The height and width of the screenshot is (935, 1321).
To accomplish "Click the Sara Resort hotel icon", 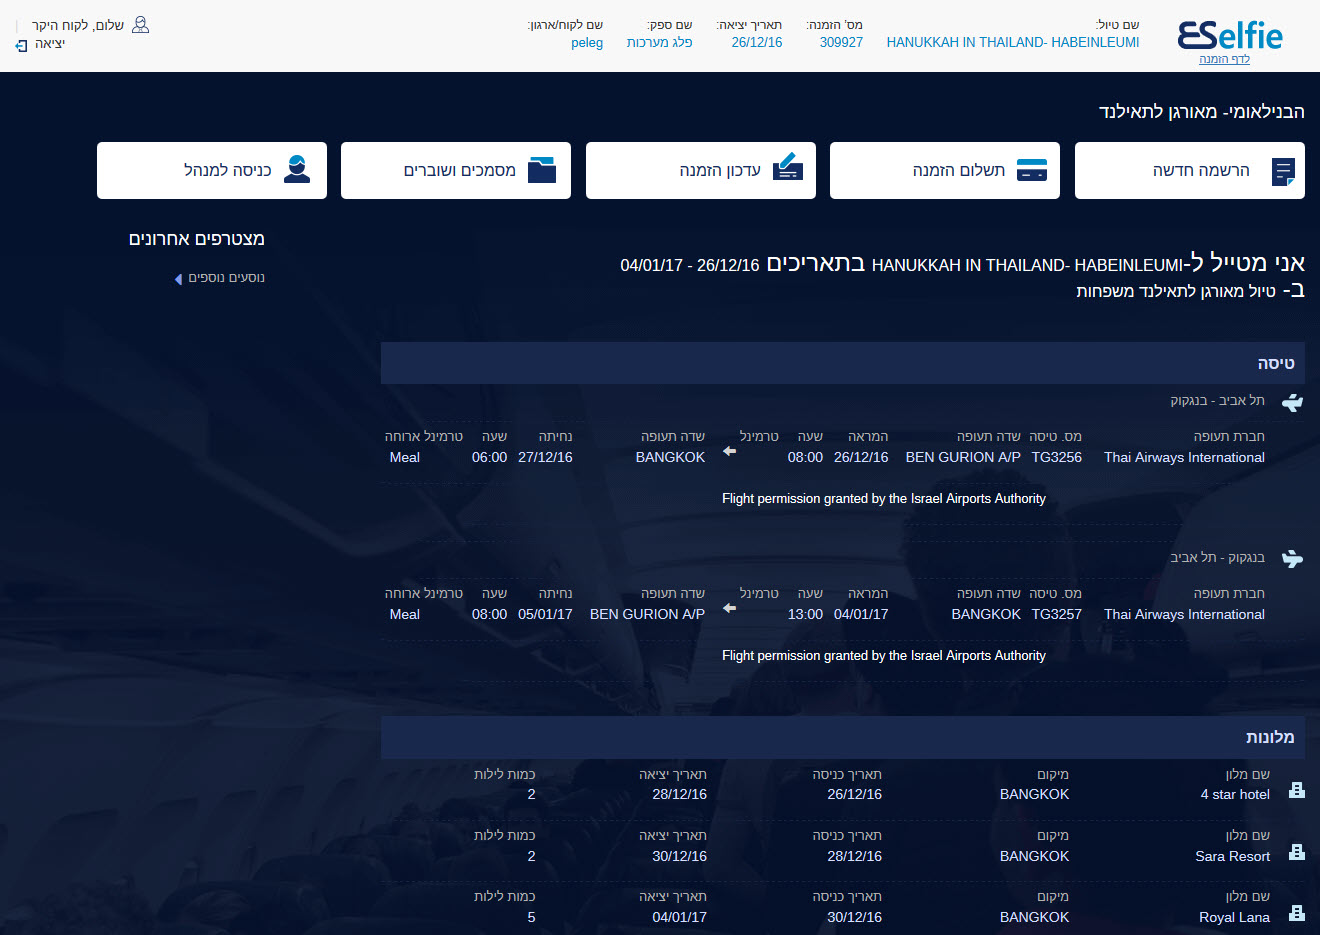I will tap(1297, 853).
